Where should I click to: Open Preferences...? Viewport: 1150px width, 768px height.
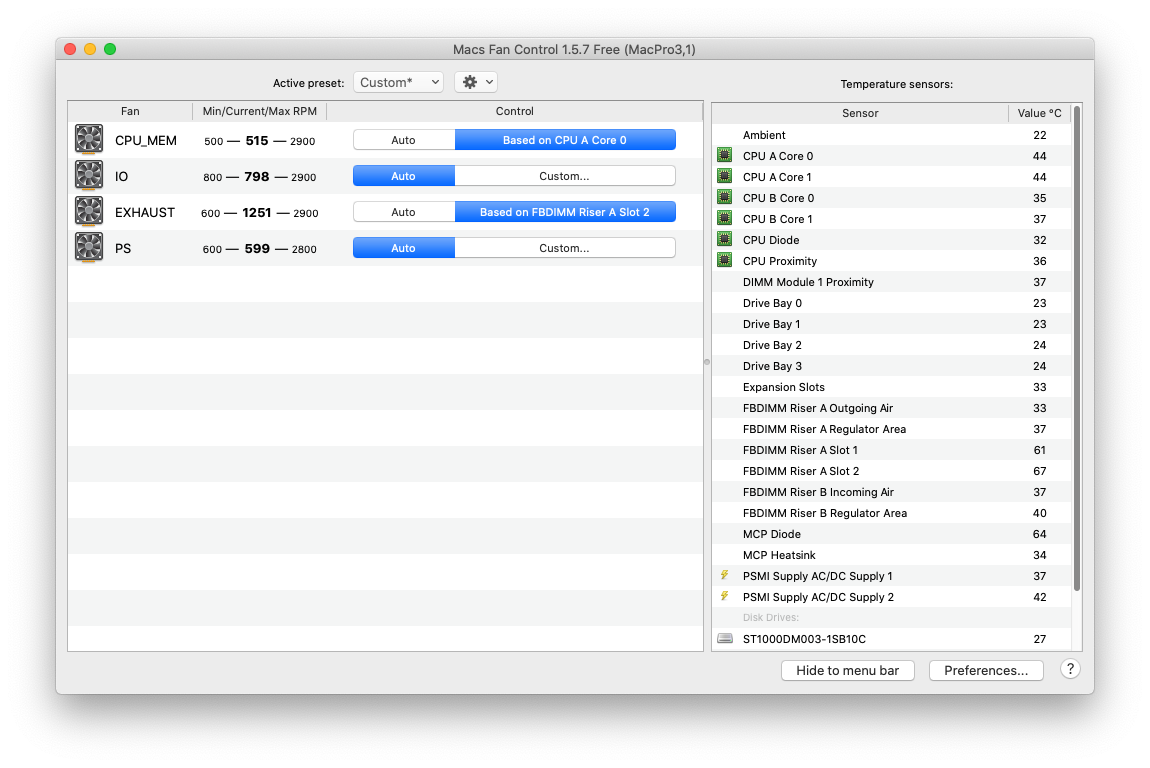tap(986, 670)
